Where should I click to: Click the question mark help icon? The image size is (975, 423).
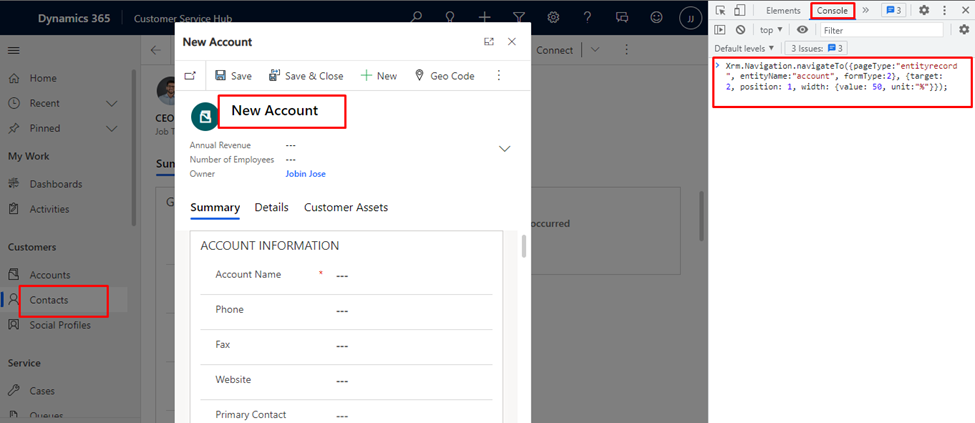coord(587,17)
